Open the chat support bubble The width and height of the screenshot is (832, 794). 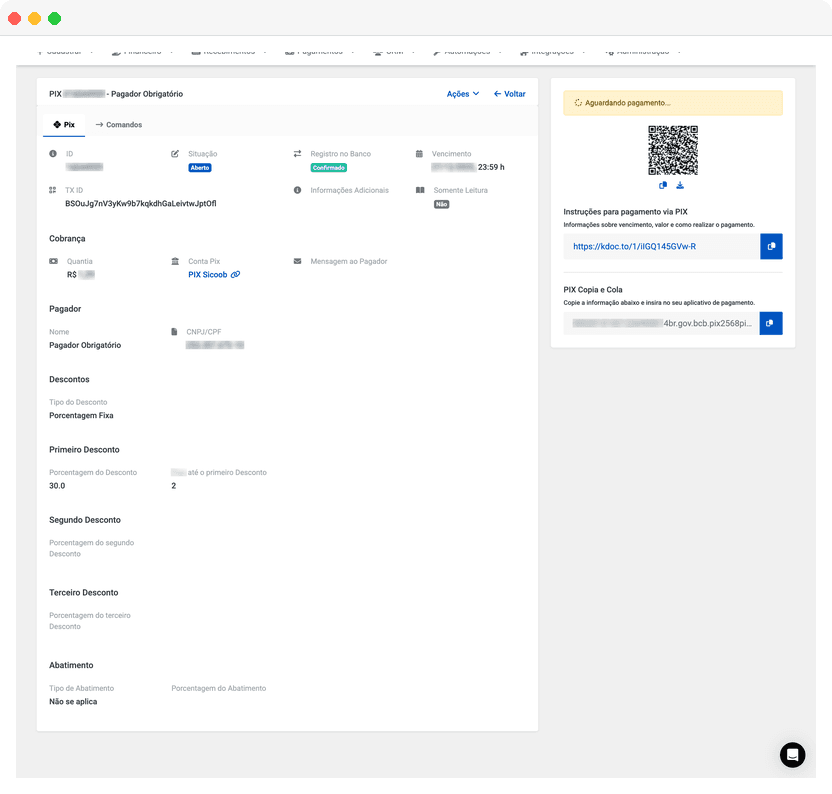click(x=793, y=755)
